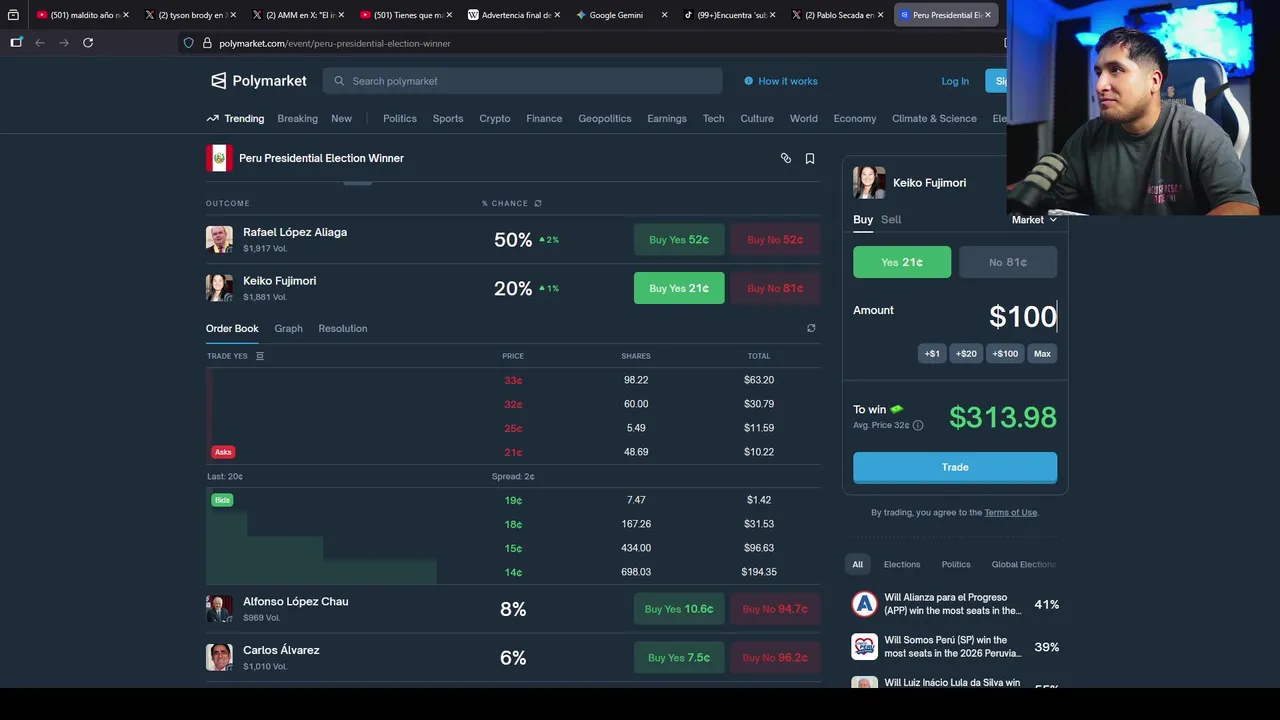The width and height of the screenshot is (1280, 720).
Task: Click the % chance refresh icon
Action: pos(538,203)
